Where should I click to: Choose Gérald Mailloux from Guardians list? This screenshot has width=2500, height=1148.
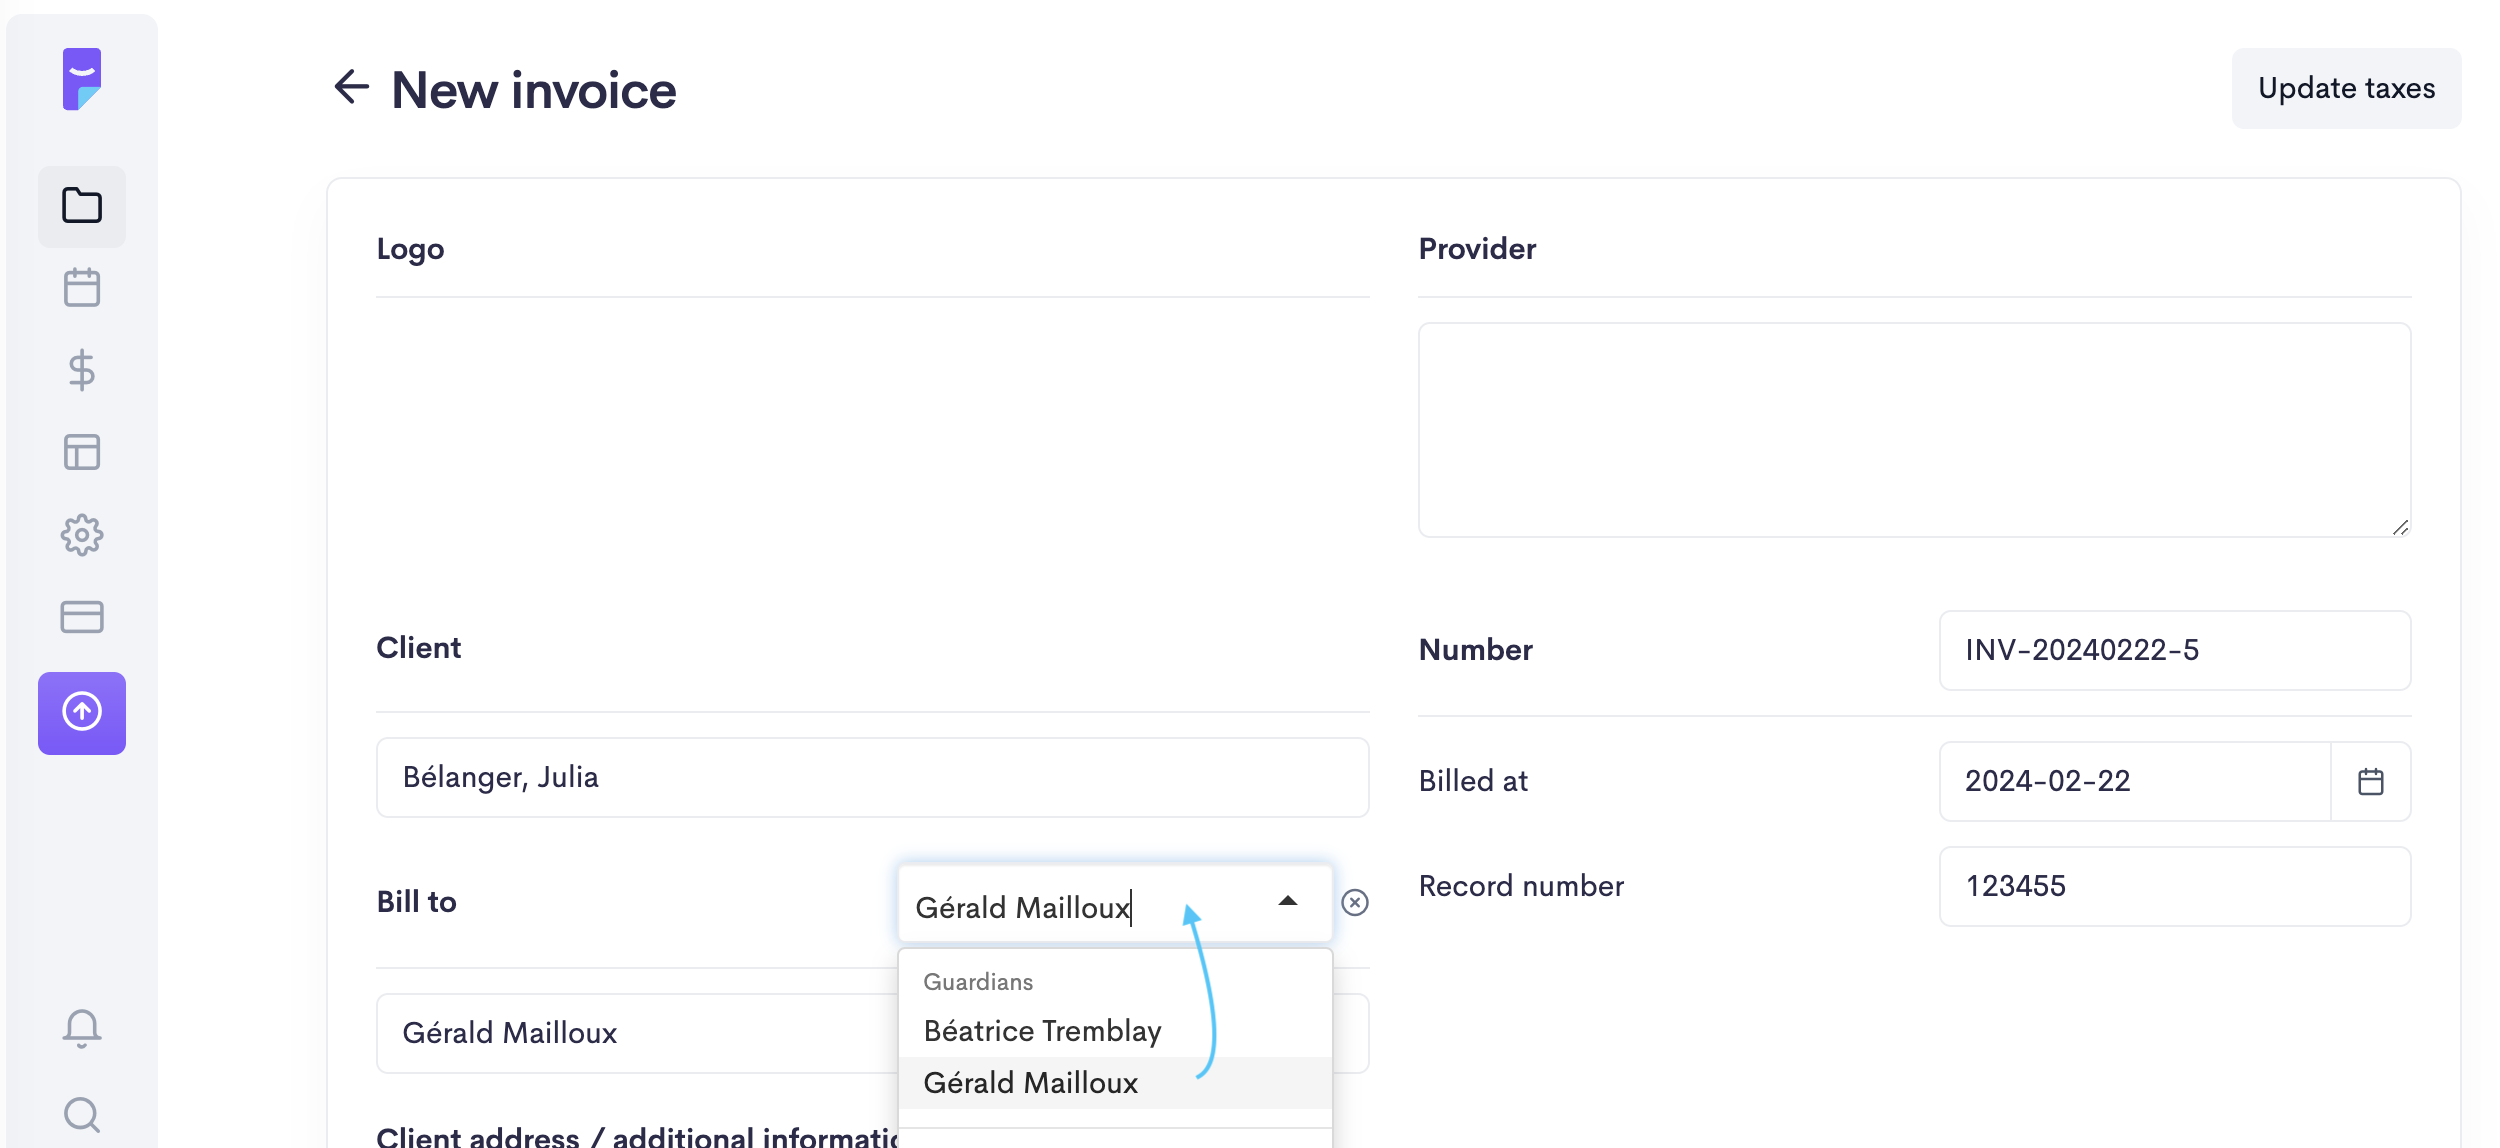[x=1030, y=1083]
